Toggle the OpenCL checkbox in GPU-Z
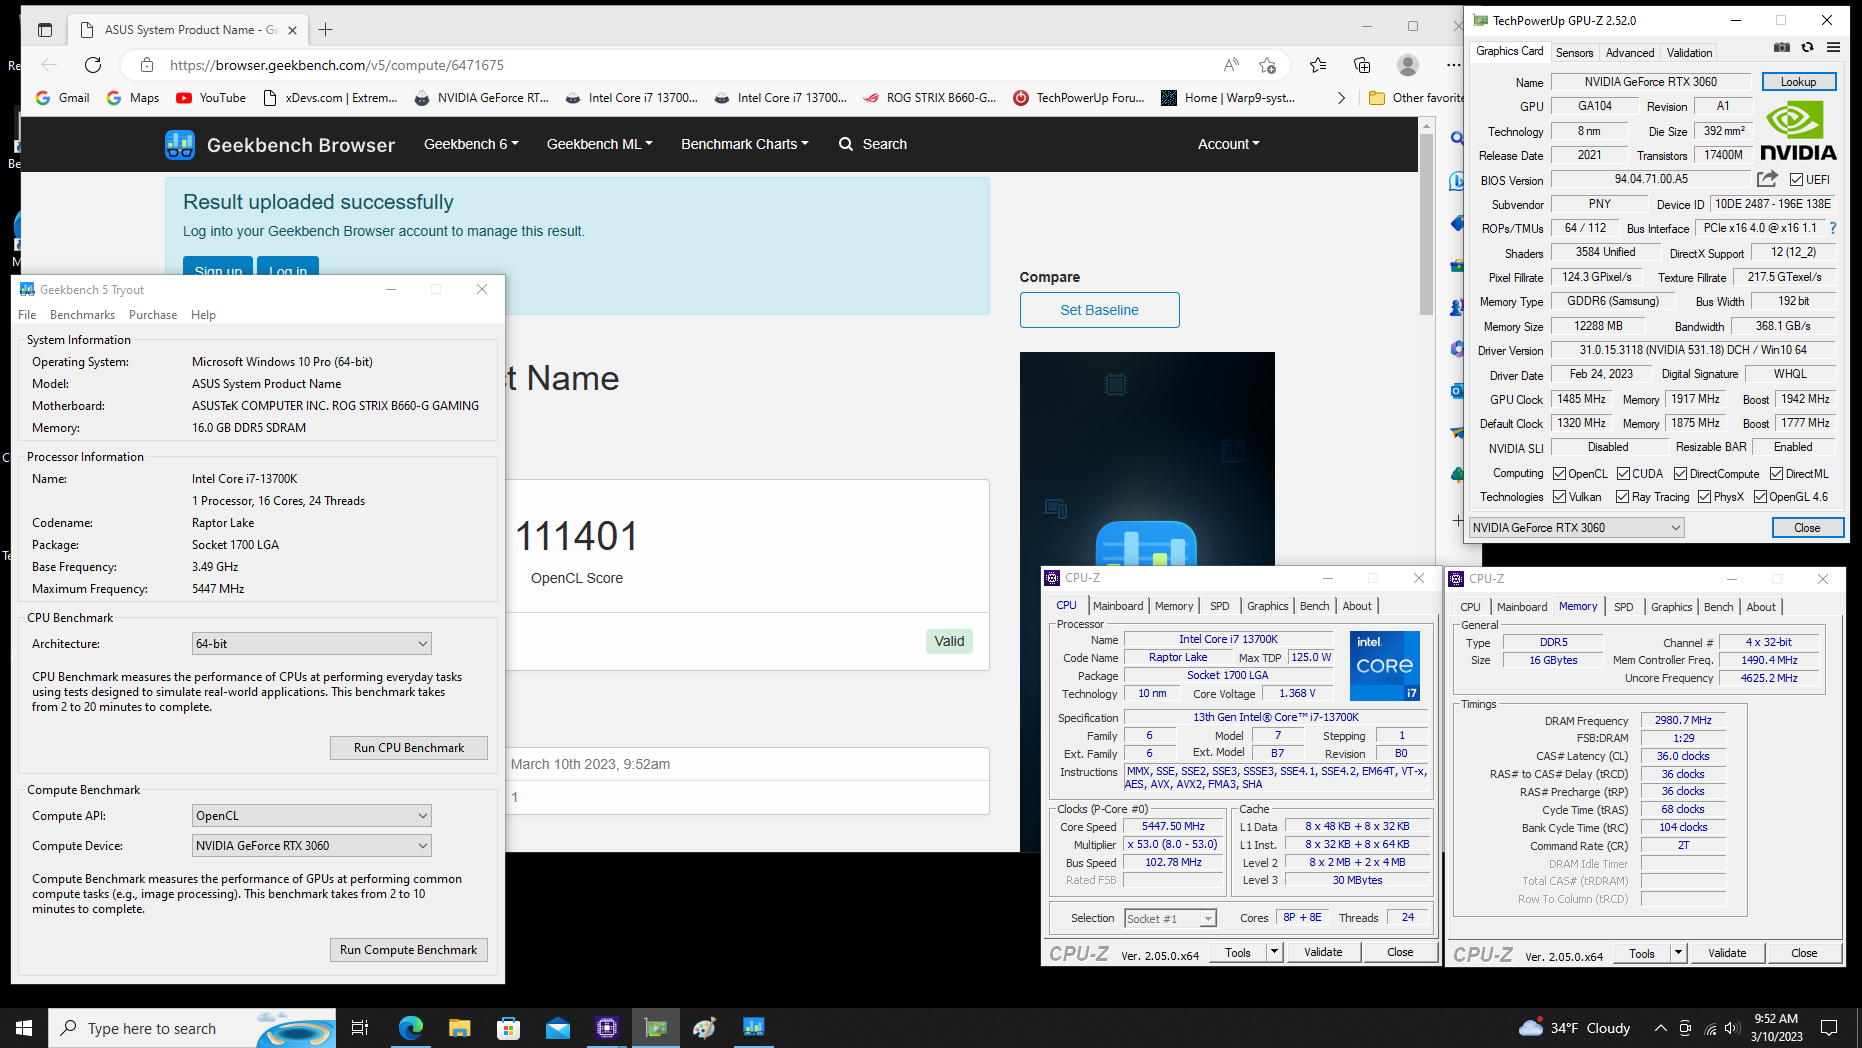 coord(1560,474)
